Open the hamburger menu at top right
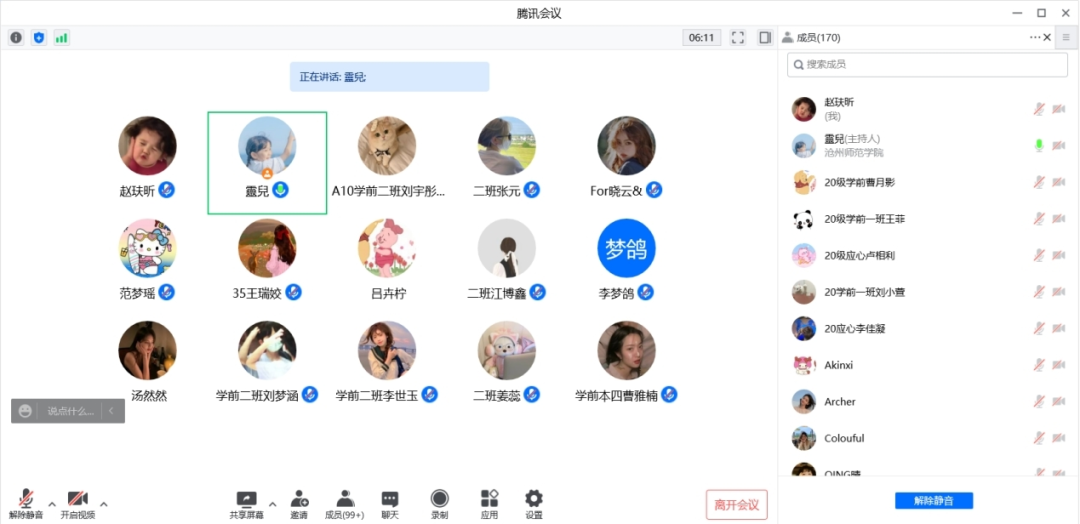Screen dimensions: 1080x524 [1066, 38]
